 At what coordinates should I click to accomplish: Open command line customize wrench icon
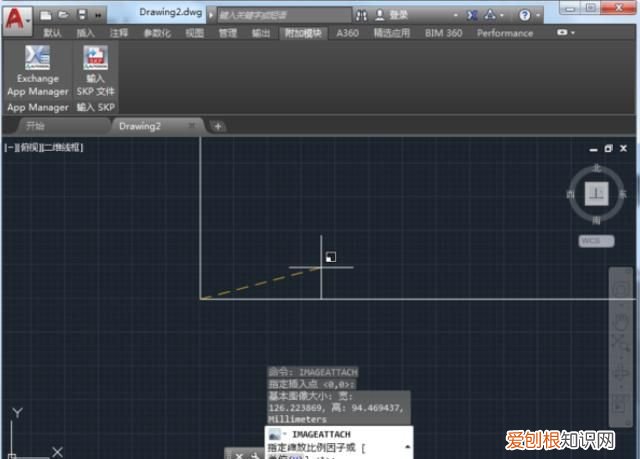[x=255, y=455]
